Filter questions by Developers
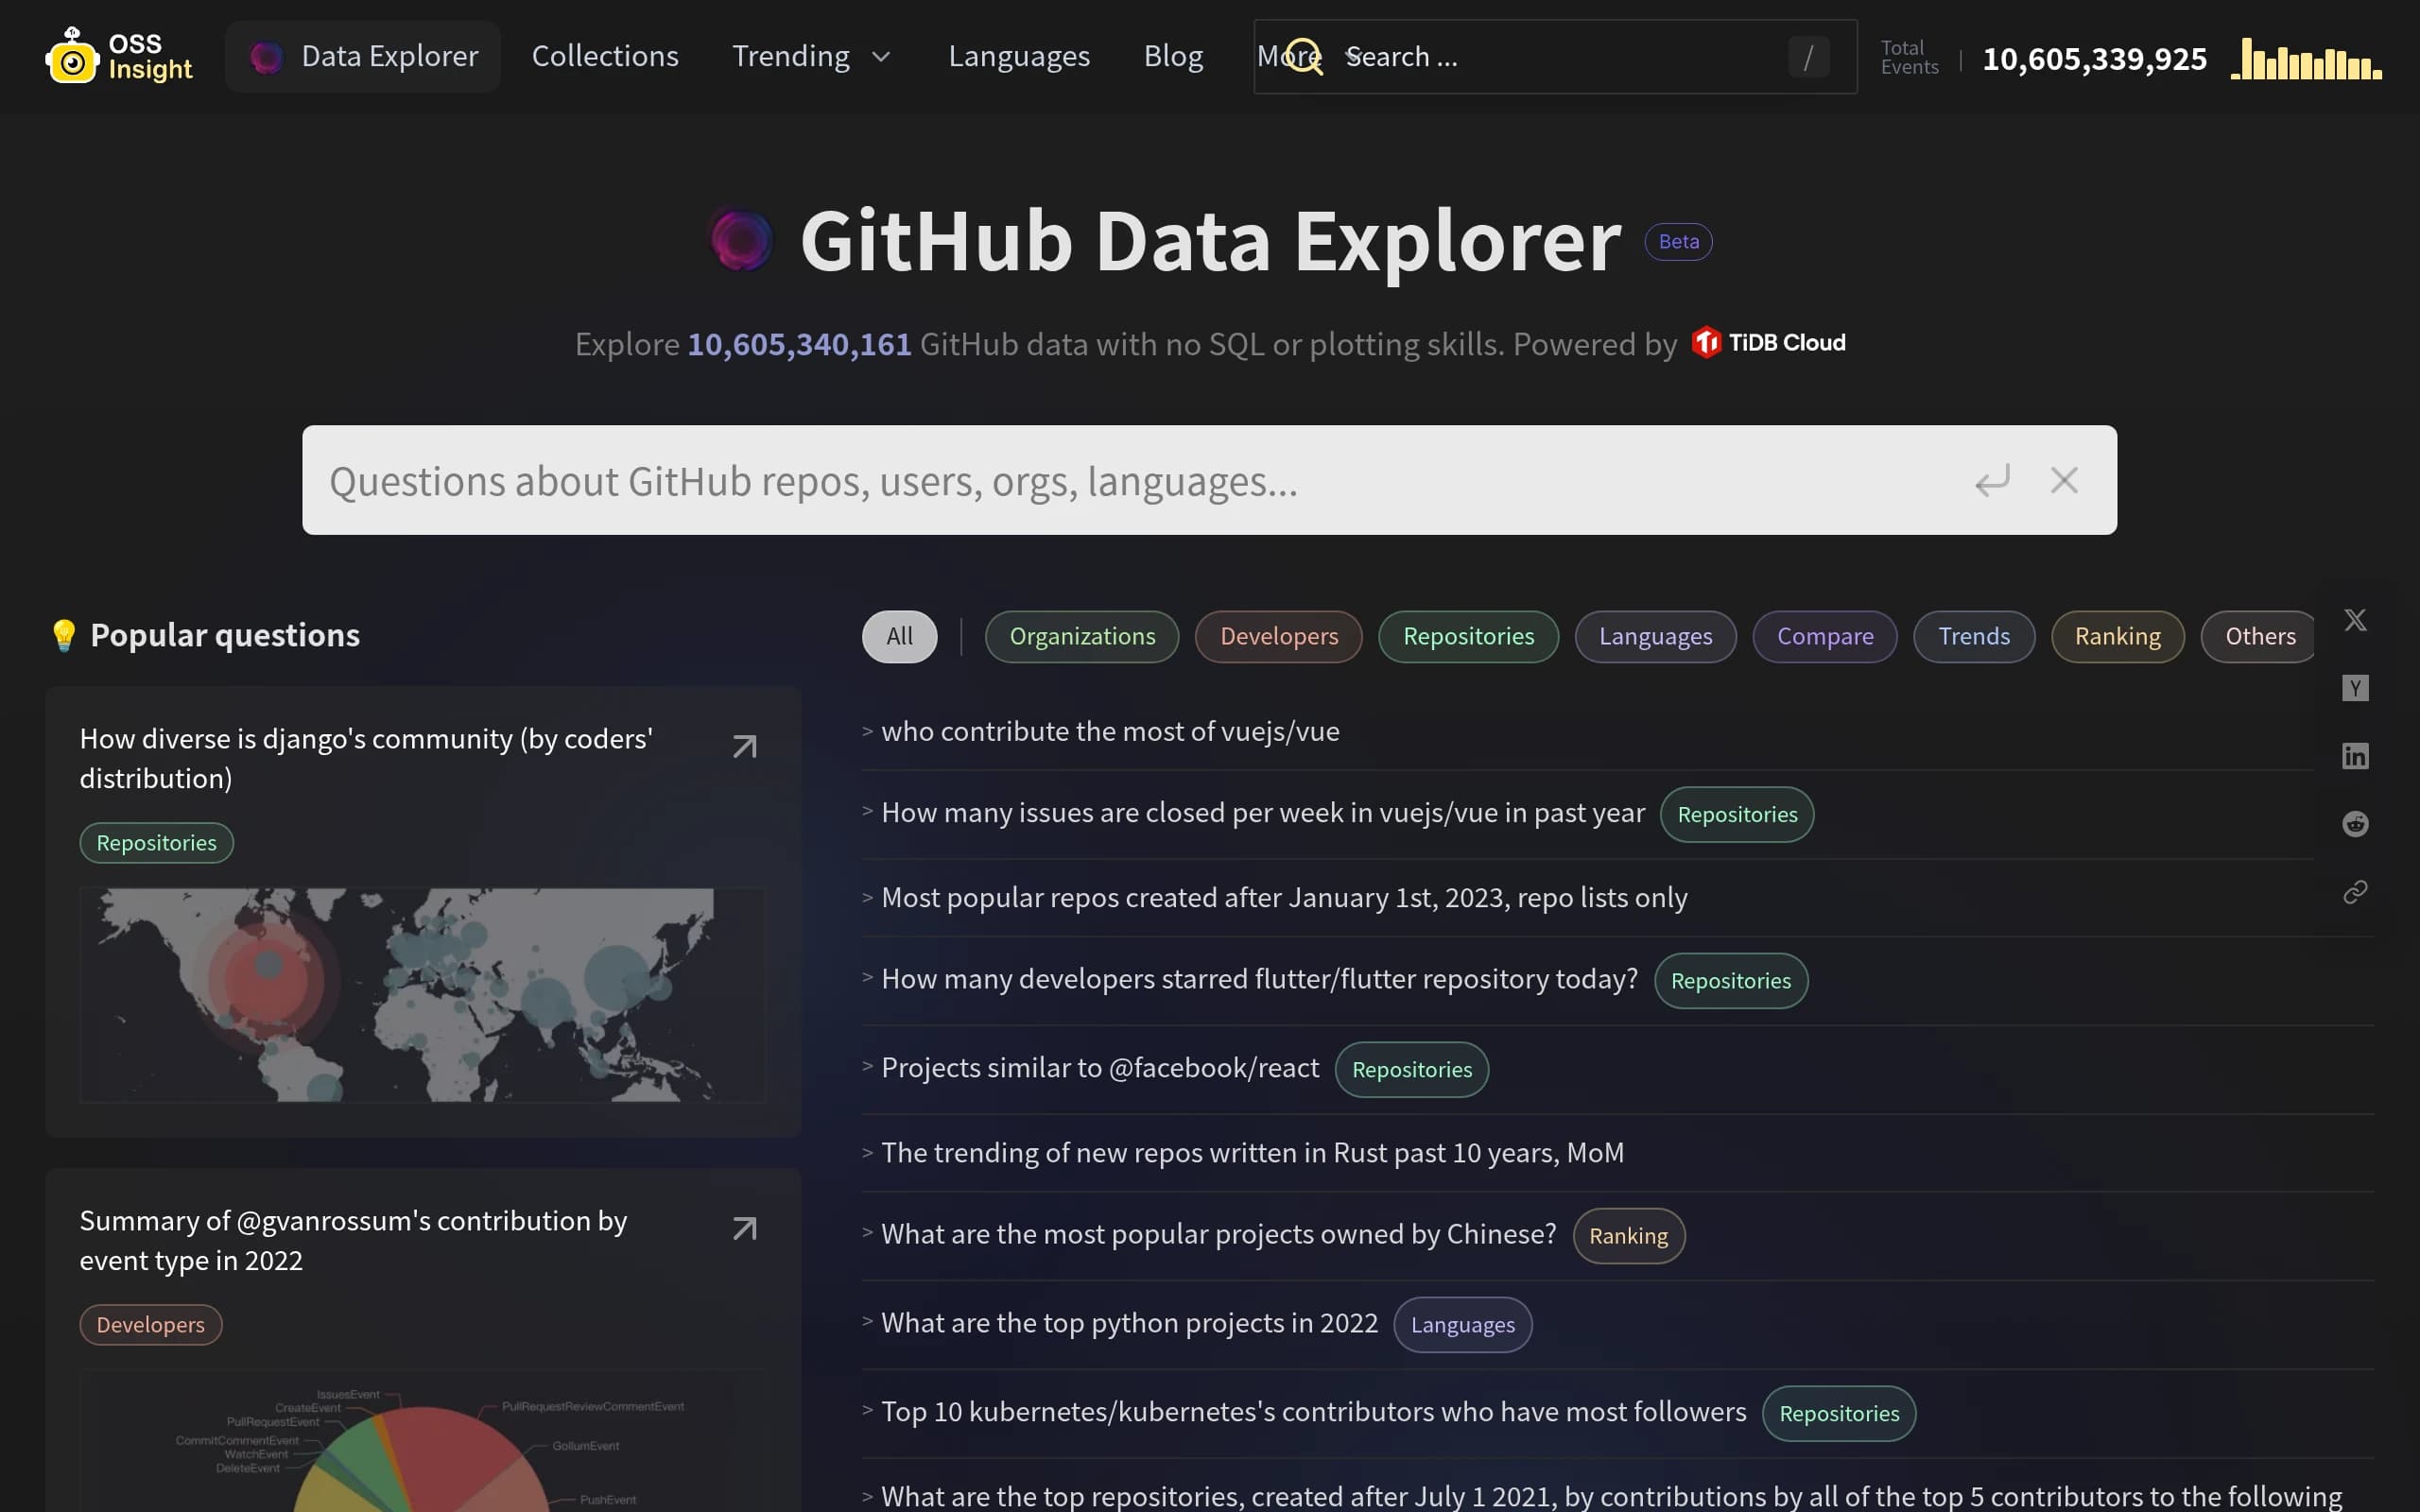The height and width of the screenshot is (1512, 2420). coord(1278,636)
